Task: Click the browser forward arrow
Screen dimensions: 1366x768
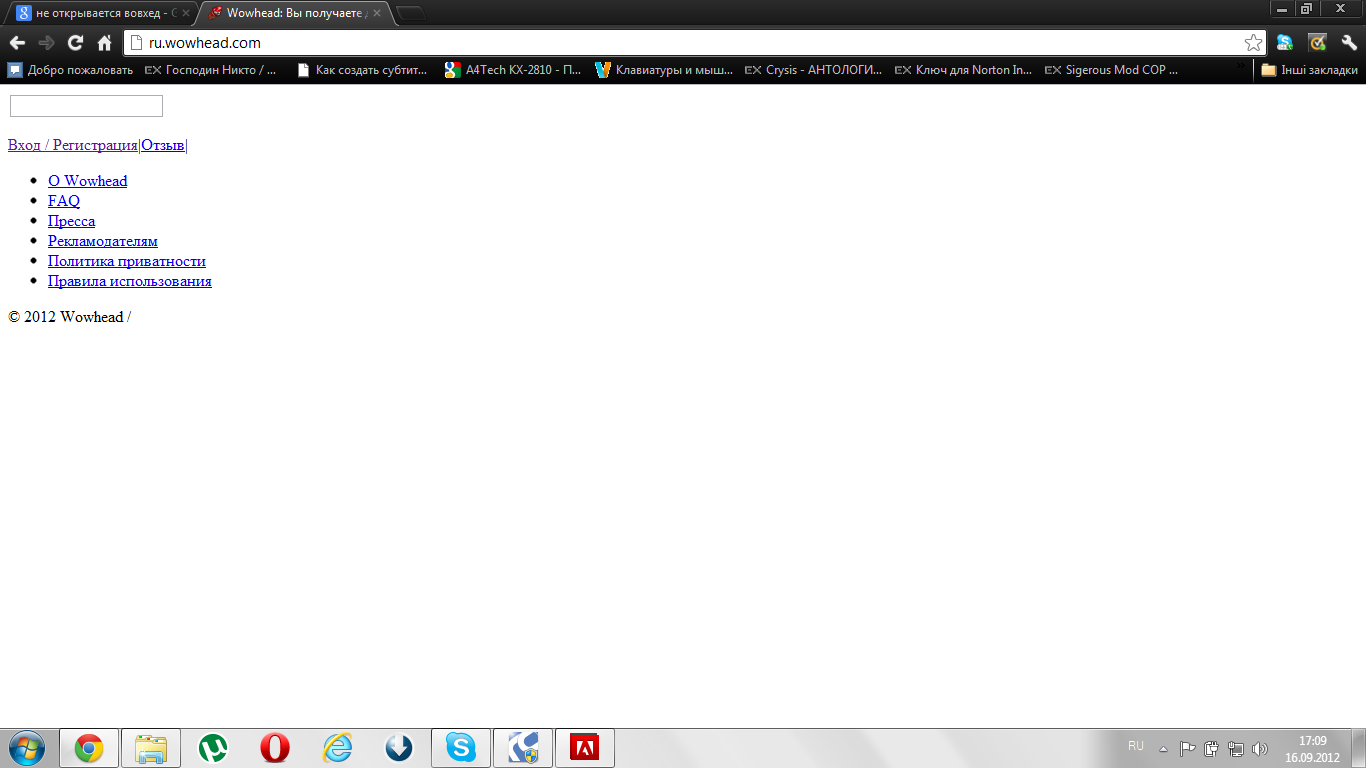Action: point(46,42)
